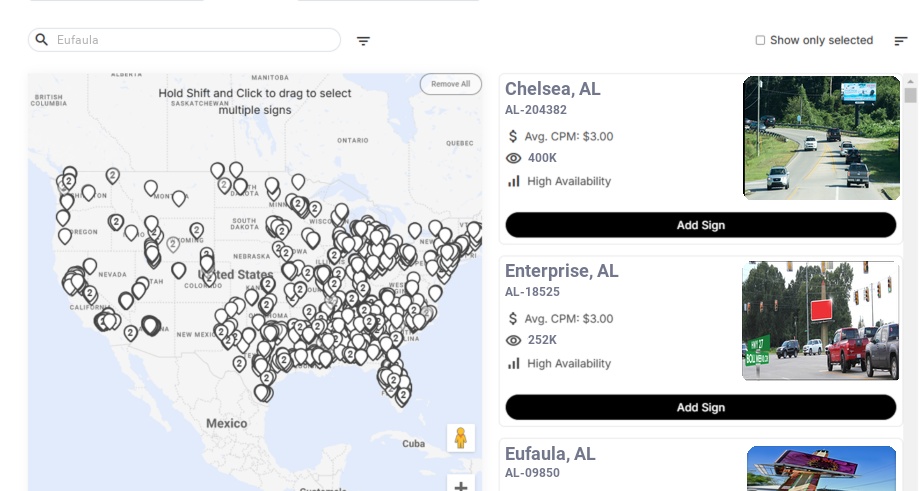
Task: Add the Enterprise, AL sign
Action: point(700,407)
